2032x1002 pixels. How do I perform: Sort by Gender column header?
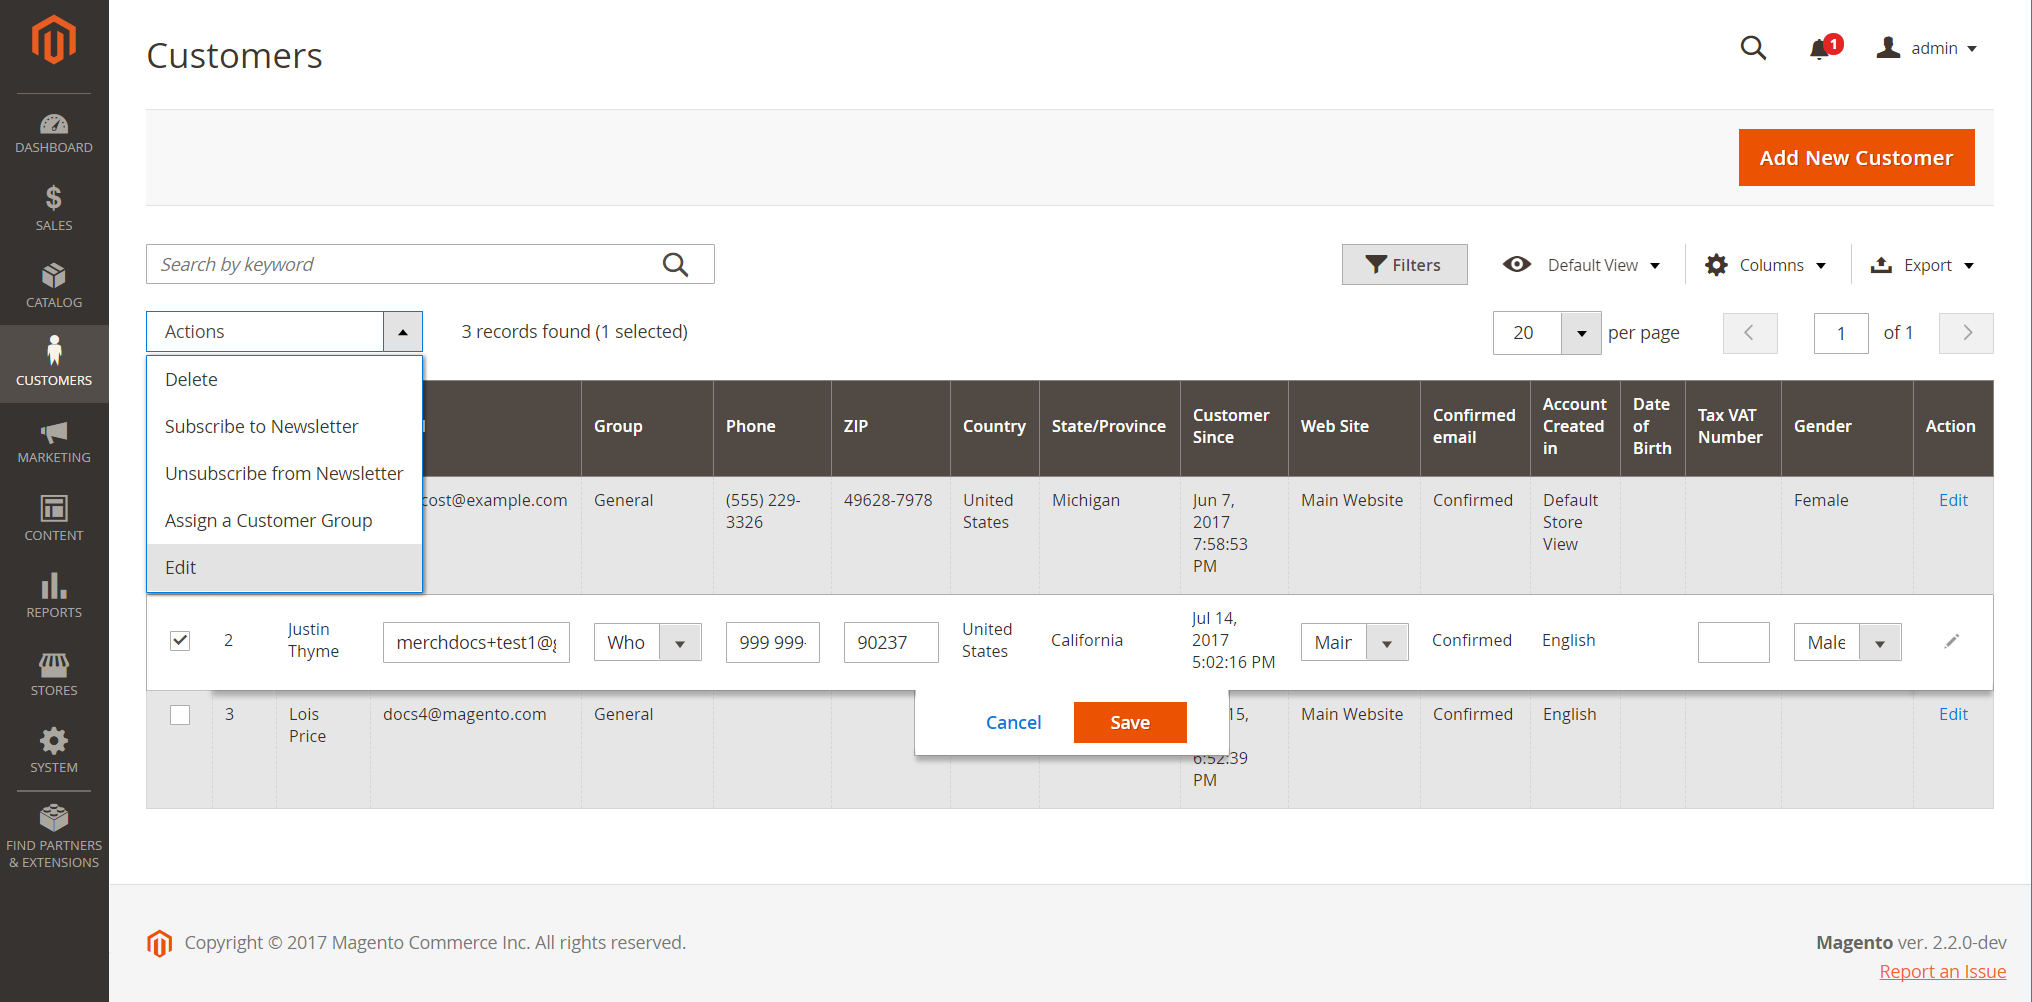coord(1847,427)
